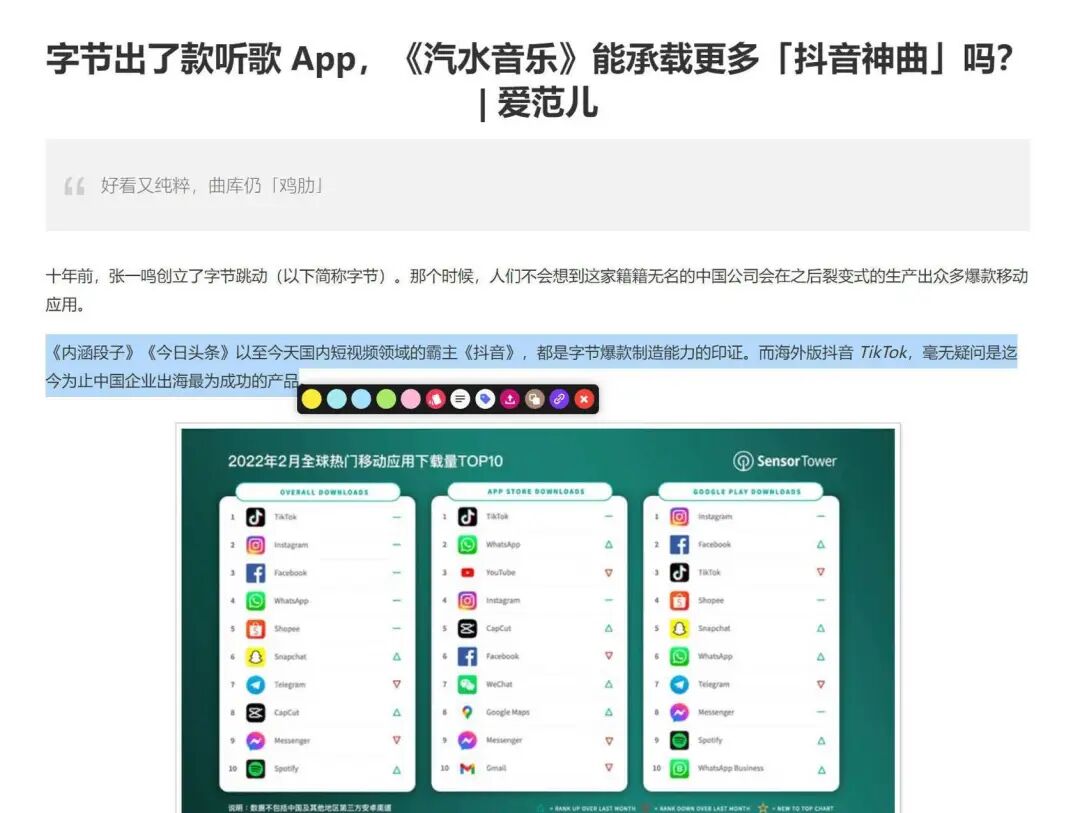Viewport: 1080px width, 813px height.
Task: Open the Sensor Tower TOP10 downloads chart image
Action: tap(538, 619)
